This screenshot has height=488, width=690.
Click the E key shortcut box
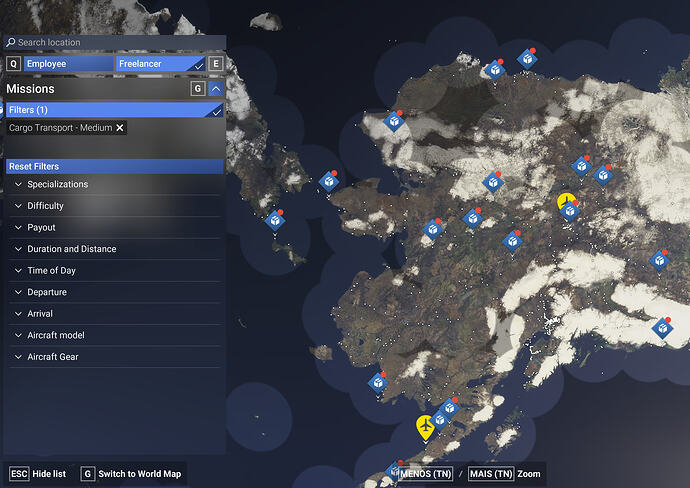216,64
